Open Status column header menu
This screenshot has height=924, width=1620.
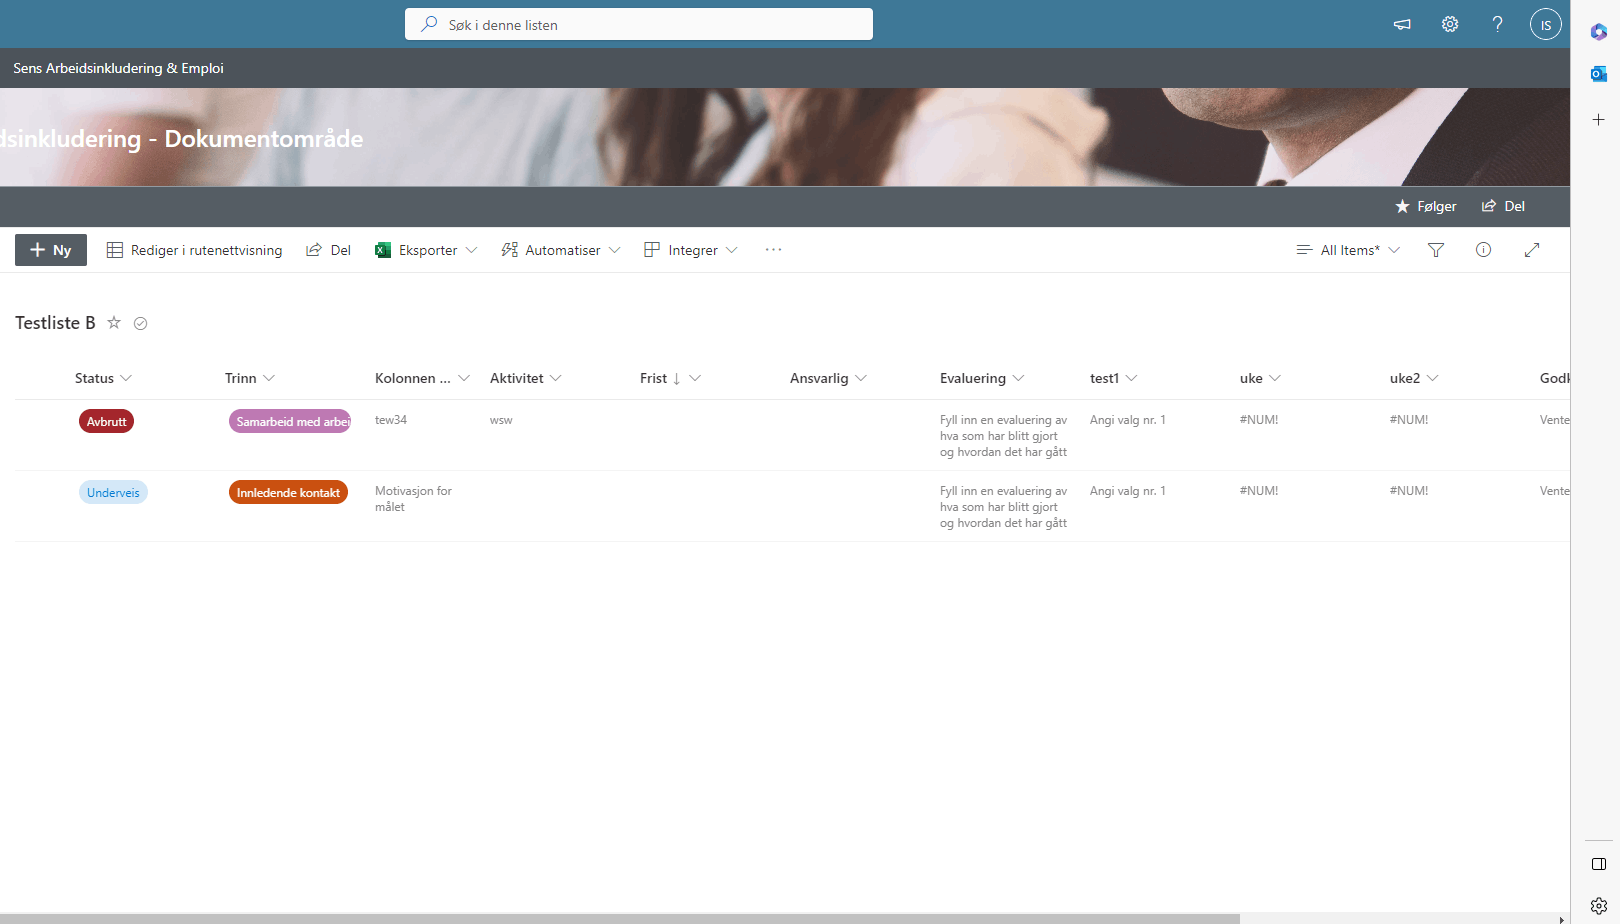click(x=103, y=378)
